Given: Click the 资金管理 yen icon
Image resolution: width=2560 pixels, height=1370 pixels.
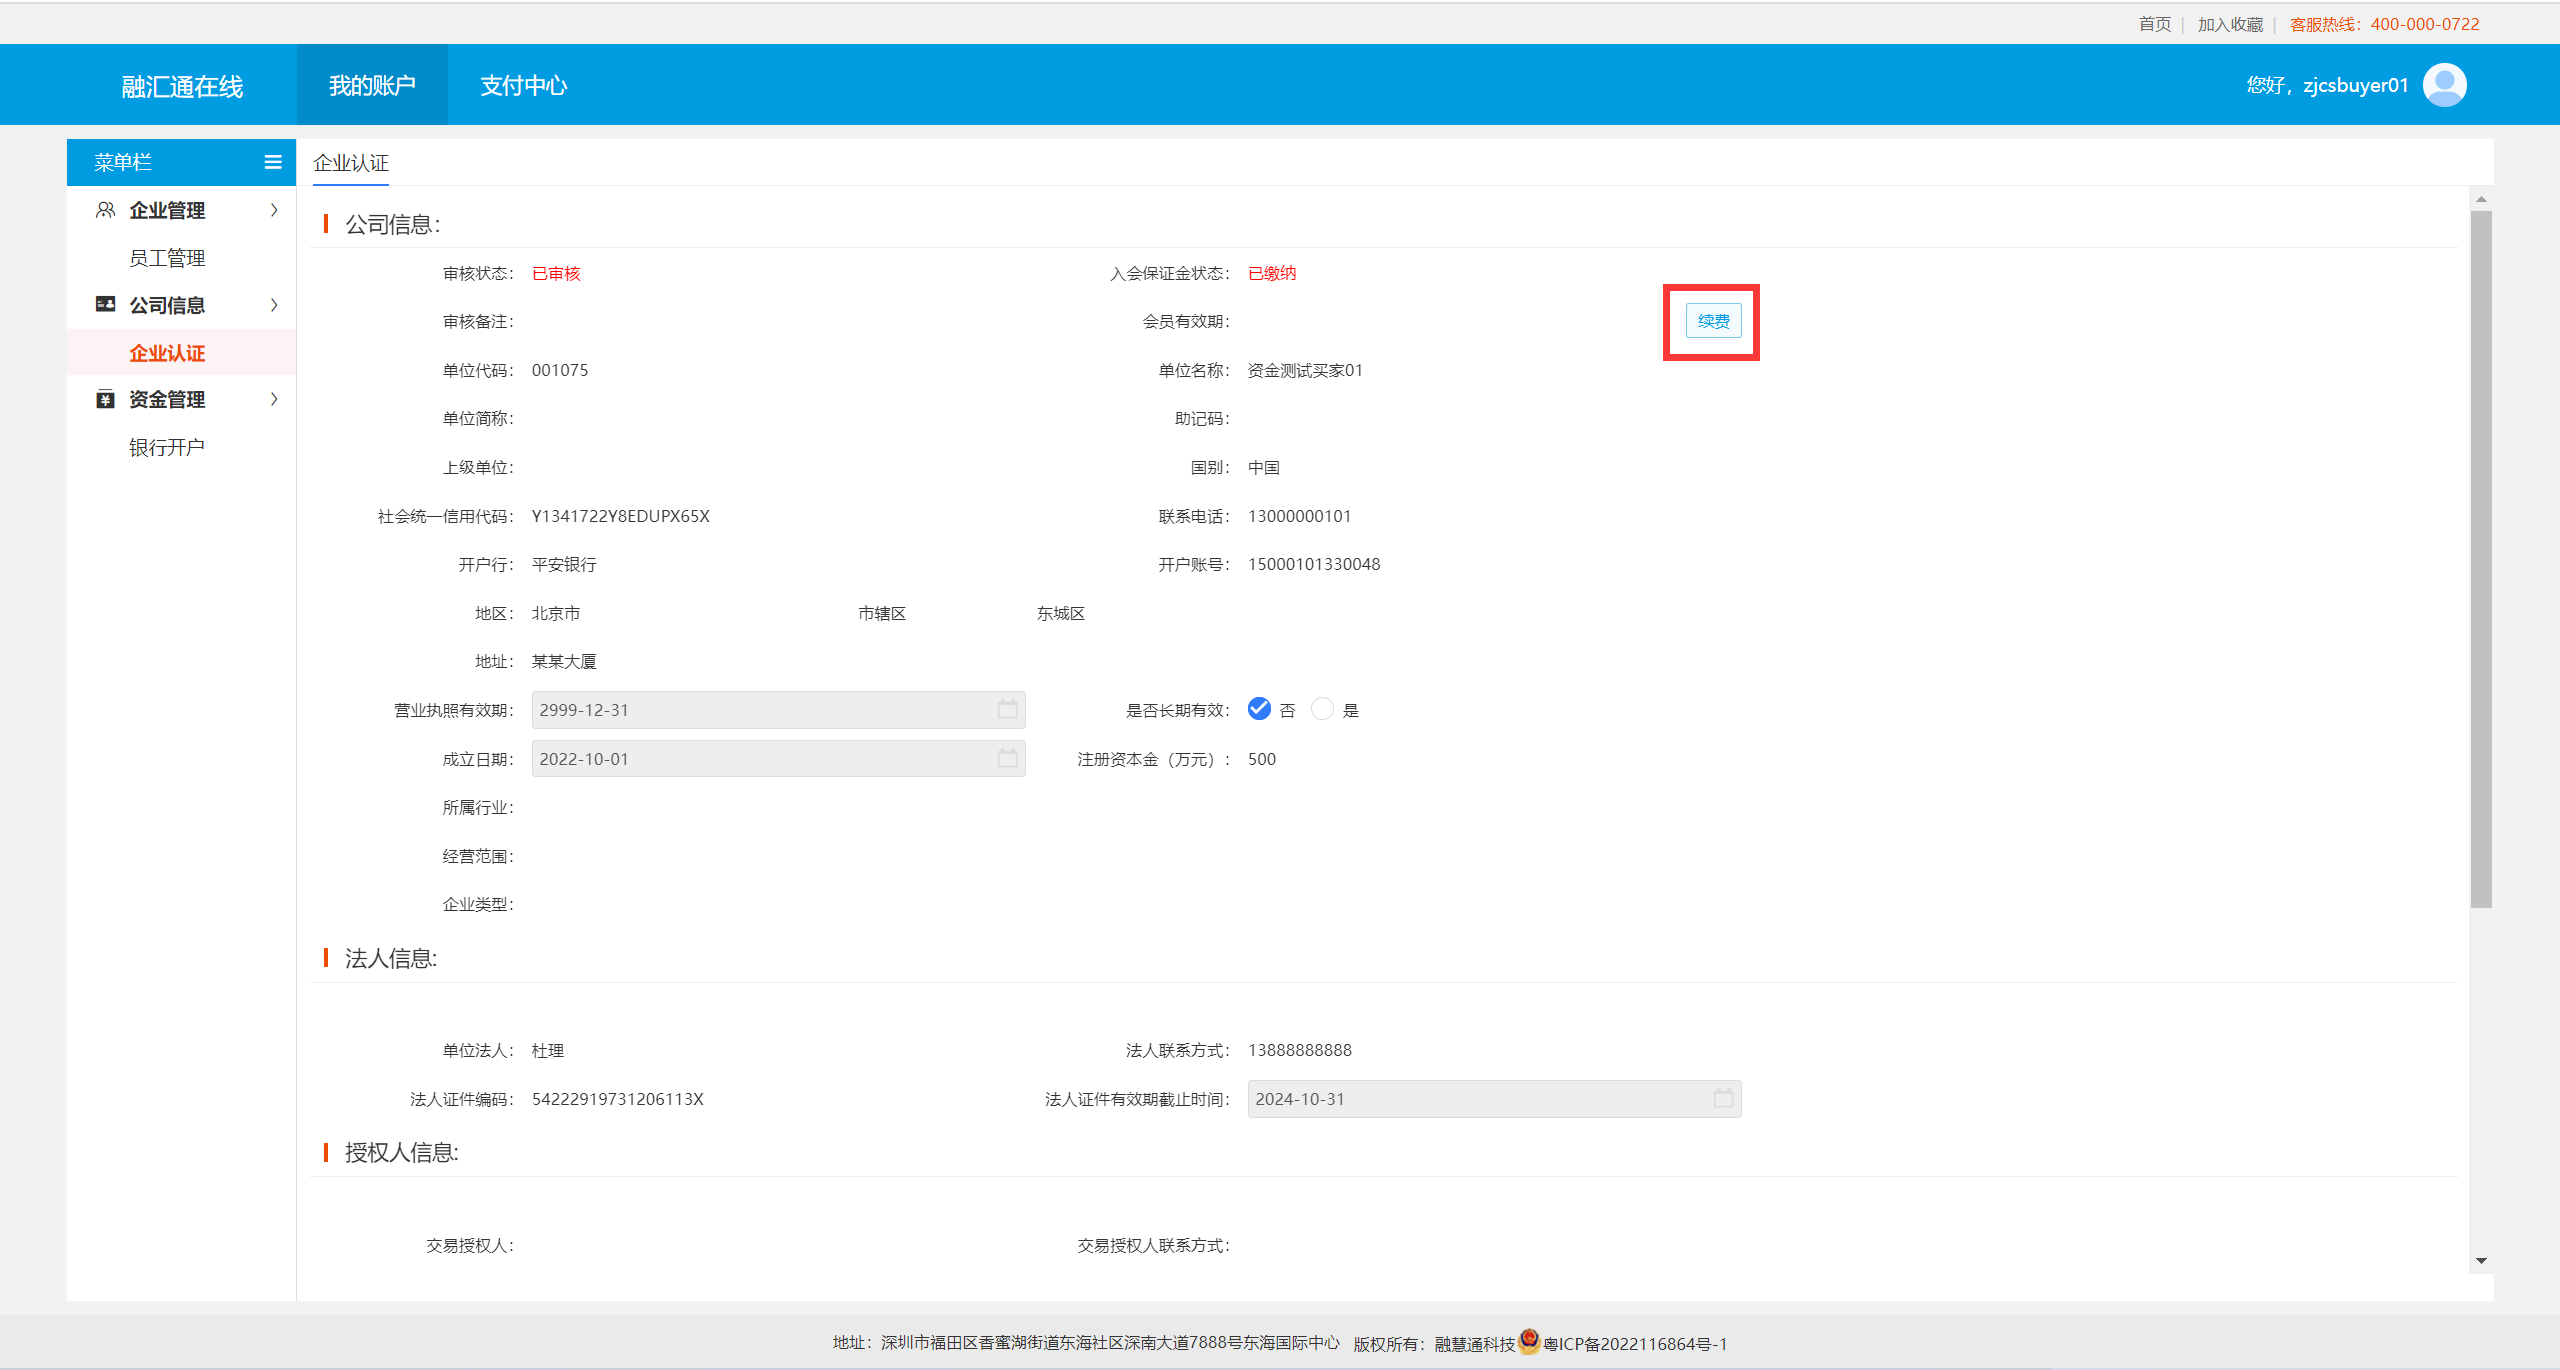Looking at the screenshot, I should [x=105, y=399].
